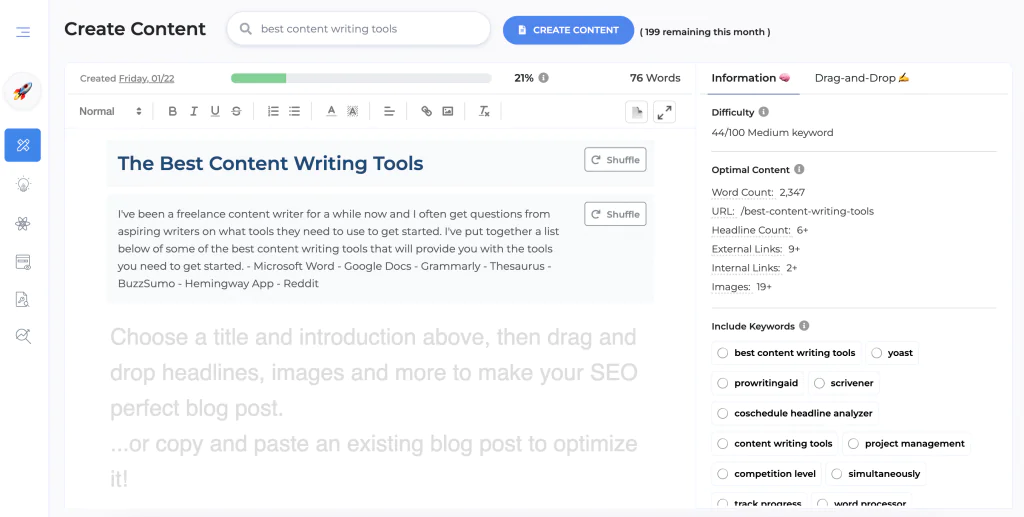Viewport: 1024px width, 517px height.
Task: Insert a hyperlink
Action: coord(426,112)
